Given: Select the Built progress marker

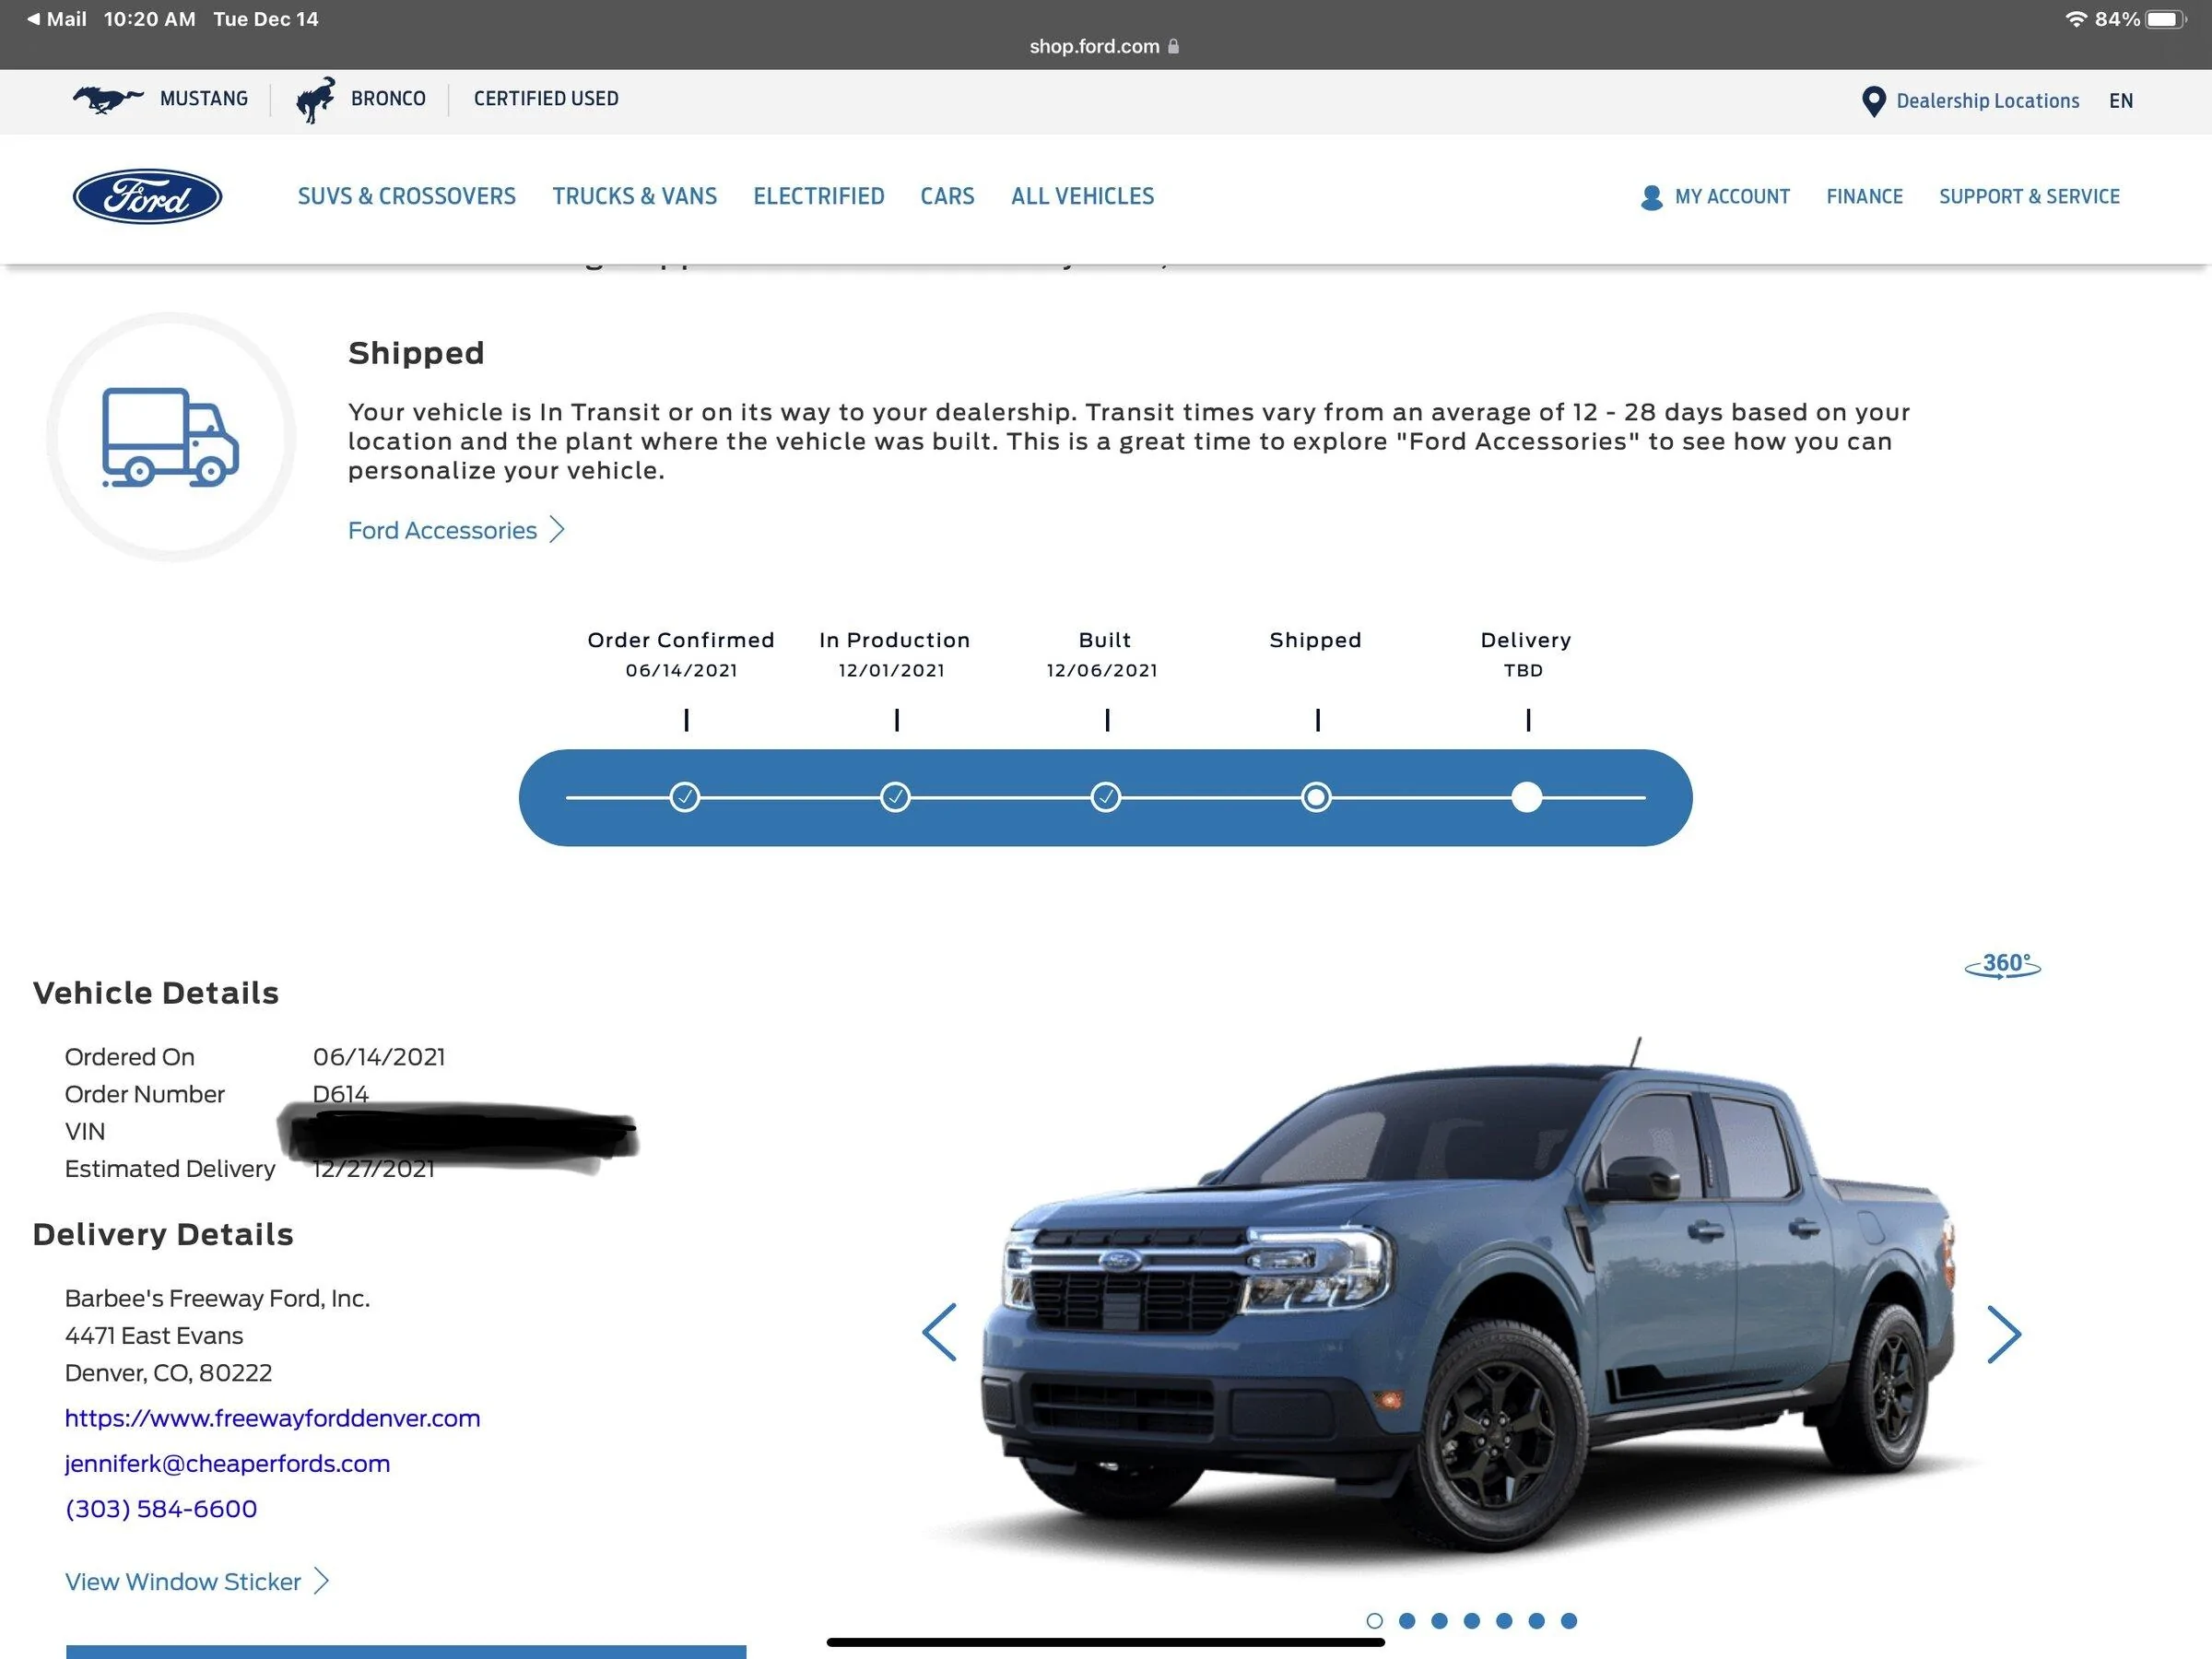Looking at the screenshot, I should pyautogui.click(x=1106, y=797).
